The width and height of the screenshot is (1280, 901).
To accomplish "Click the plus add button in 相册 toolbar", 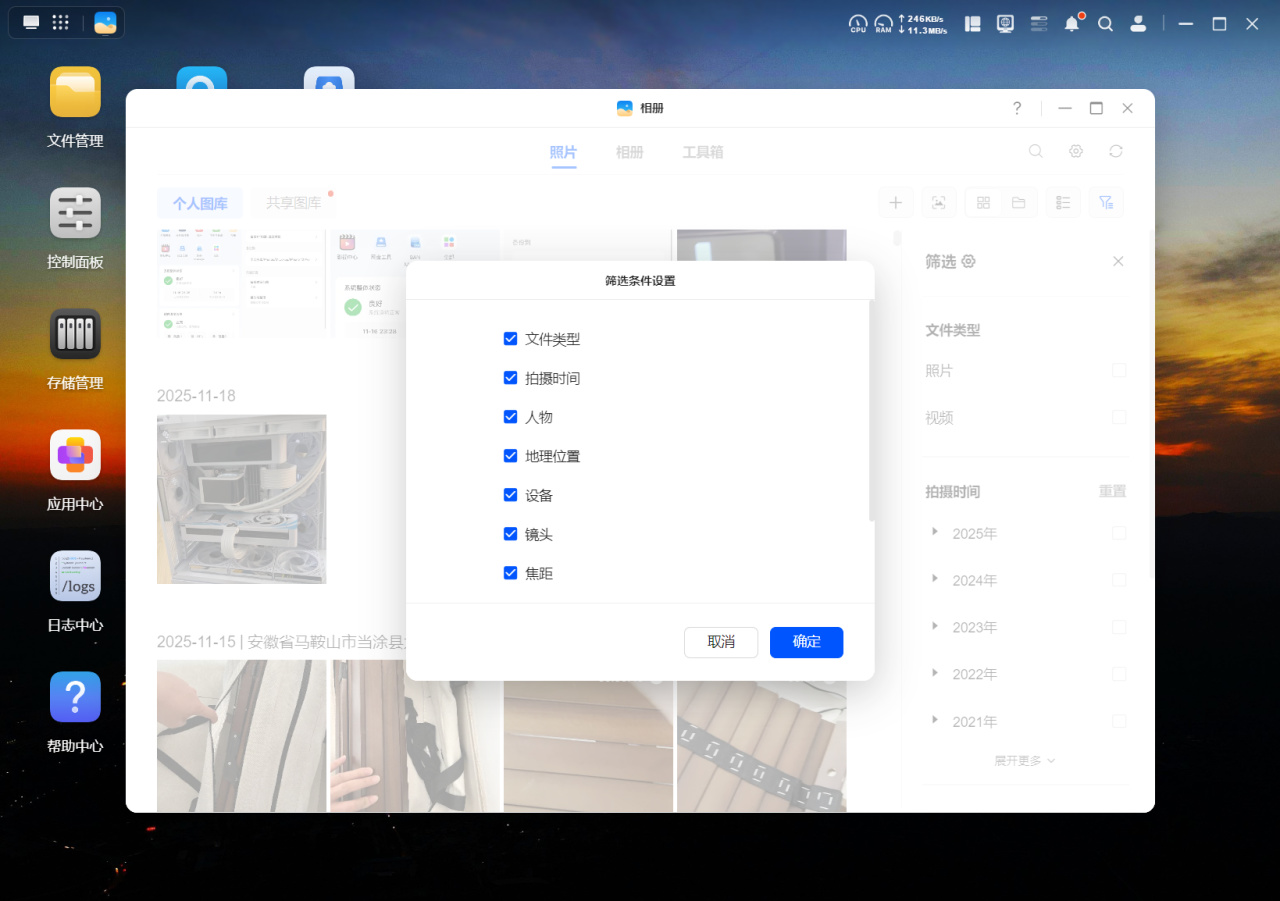I will [x=895, y=203].
